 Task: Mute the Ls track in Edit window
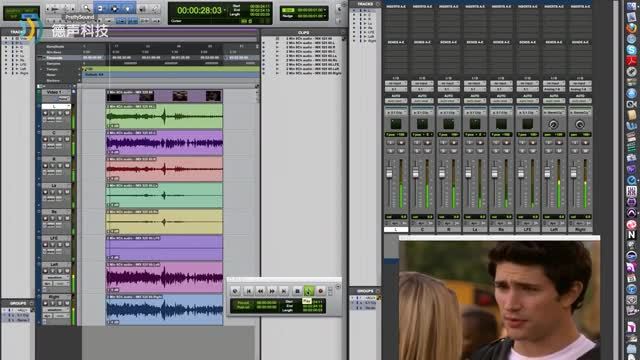67,192
